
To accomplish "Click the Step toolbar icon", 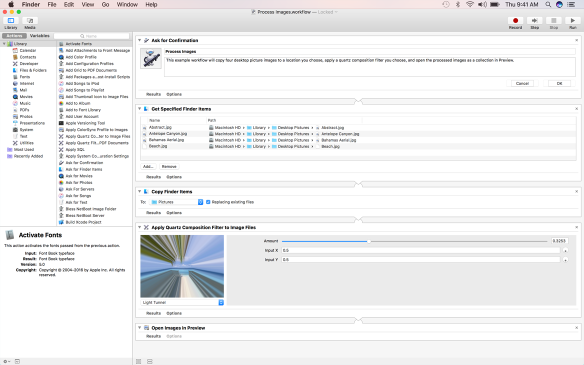I will [x=534, y=20].
